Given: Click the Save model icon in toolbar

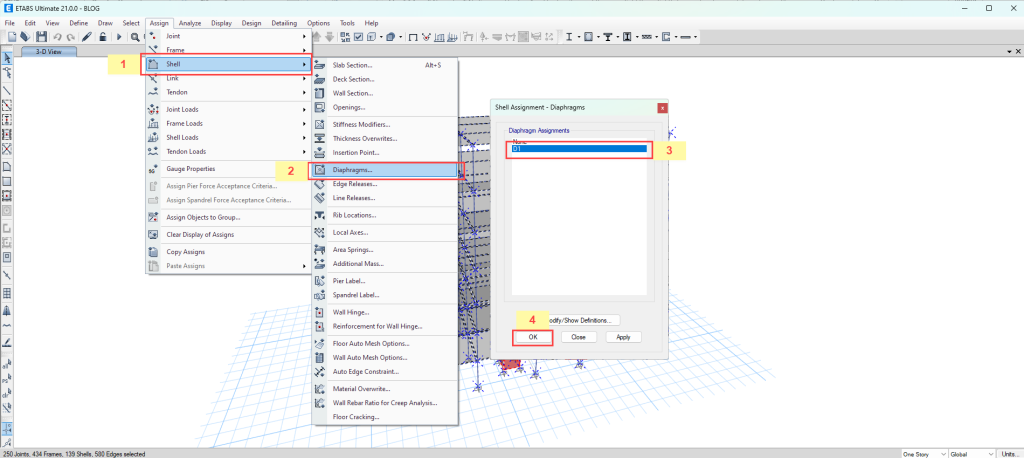Looking at the screenshot, I should [x=39, y=37].
